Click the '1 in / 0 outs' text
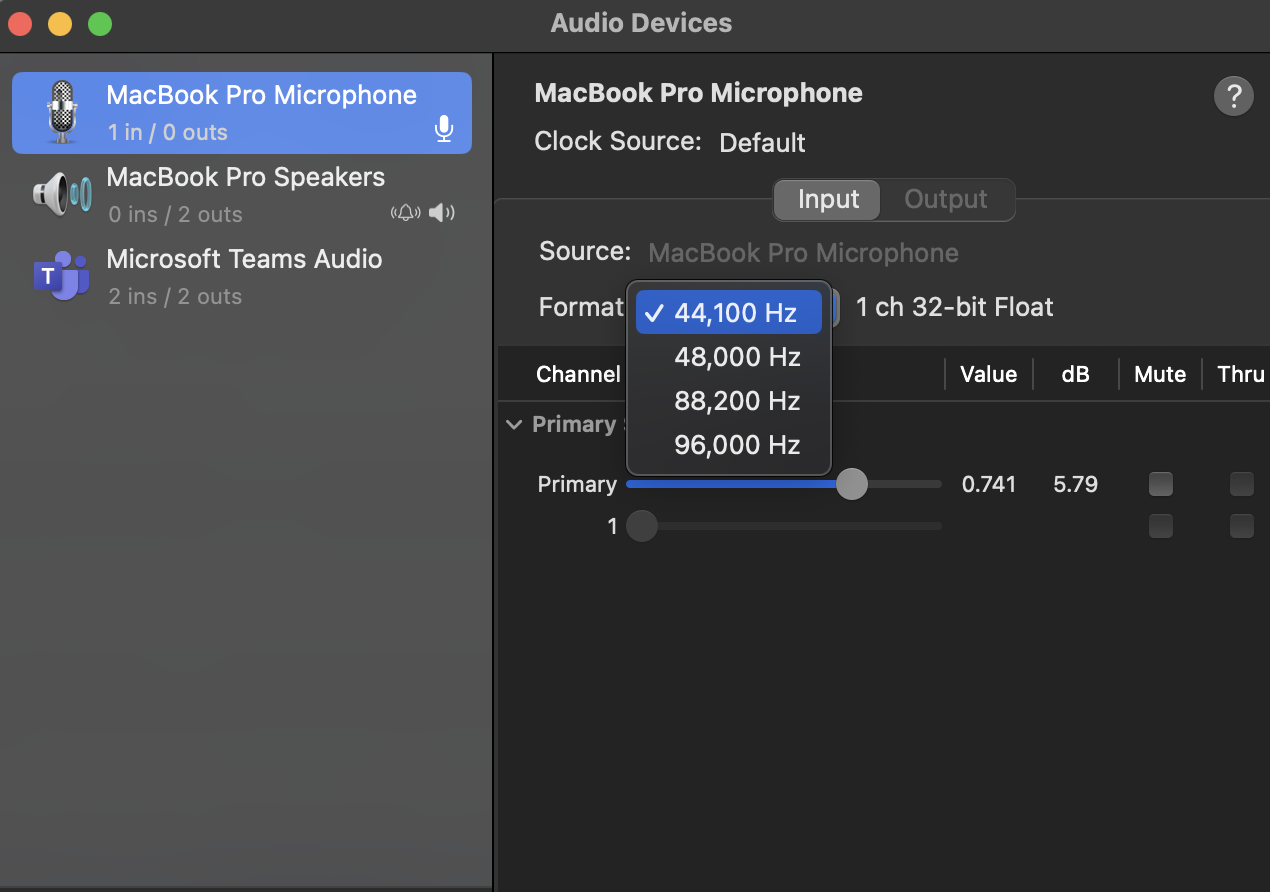The height and width of the screenshot is (892, 1270). 168,132
